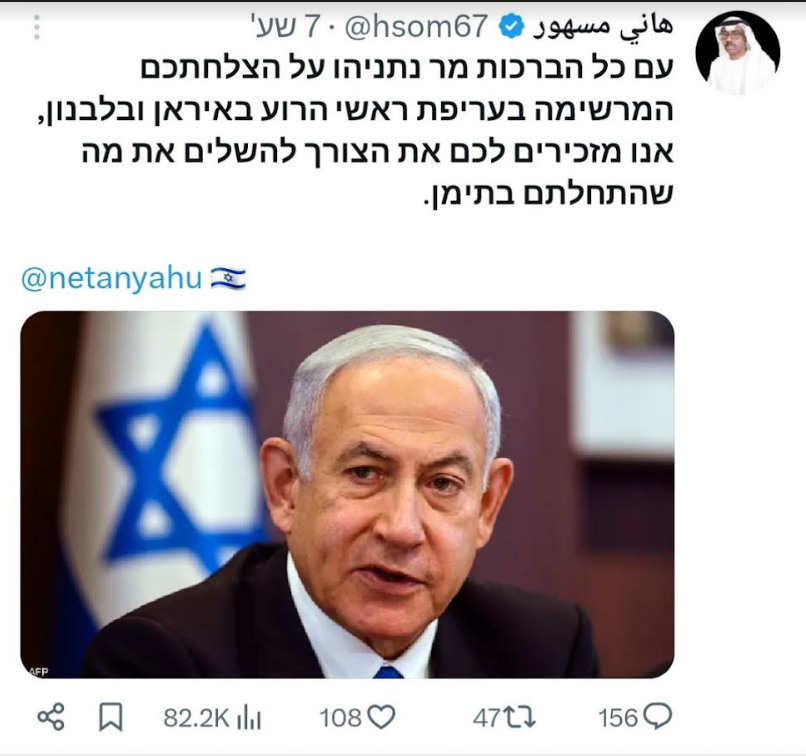Open the share icon menu
Screen dimensions: 806x756
(x=51, y=716)
